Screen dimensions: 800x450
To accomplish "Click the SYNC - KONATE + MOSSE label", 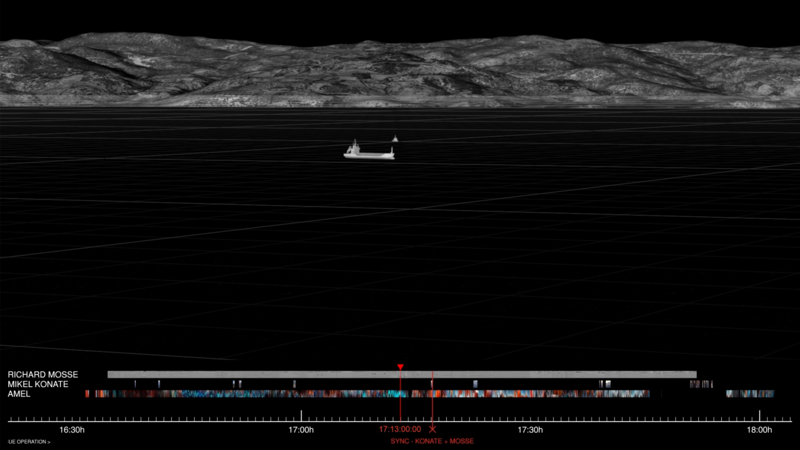I will (x=432, y=441).
